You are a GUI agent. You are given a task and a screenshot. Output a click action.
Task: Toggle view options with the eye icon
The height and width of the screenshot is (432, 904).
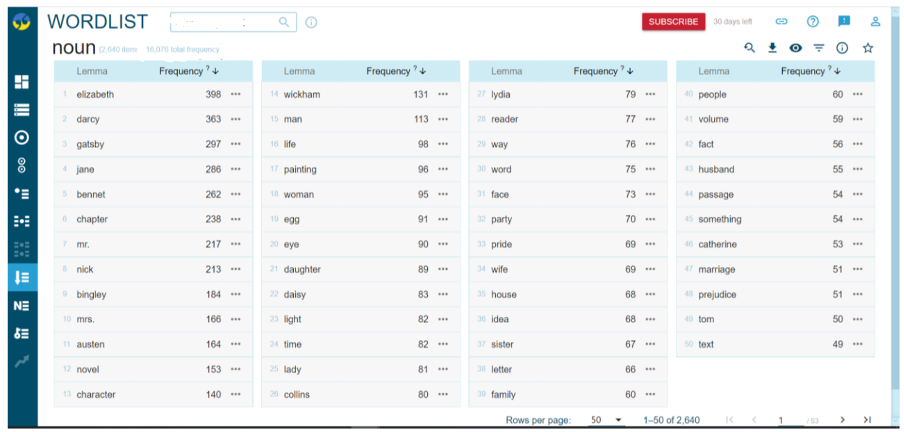tap(796, 48)
